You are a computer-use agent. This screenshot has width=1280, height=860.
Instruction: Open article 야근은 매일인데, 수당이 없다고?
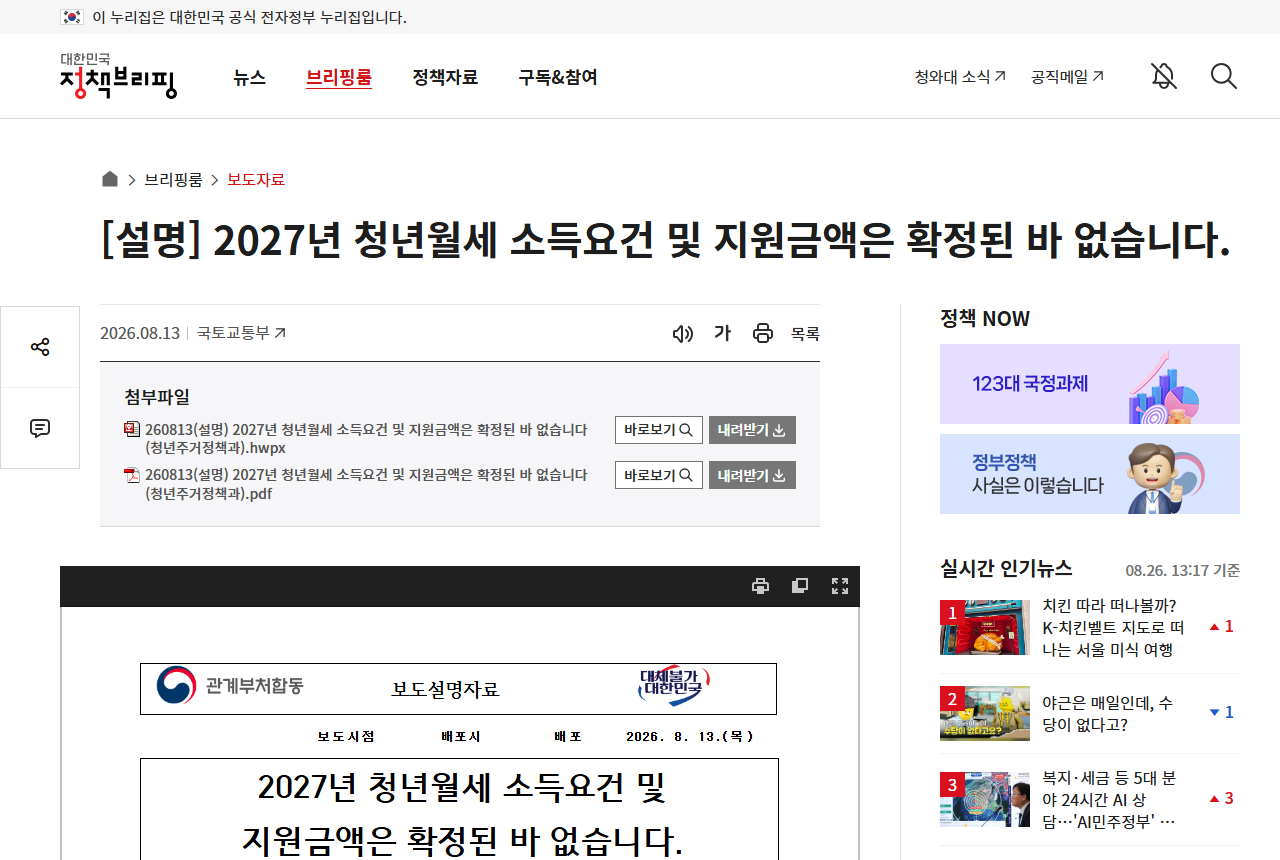click(x=1108, y=714)
